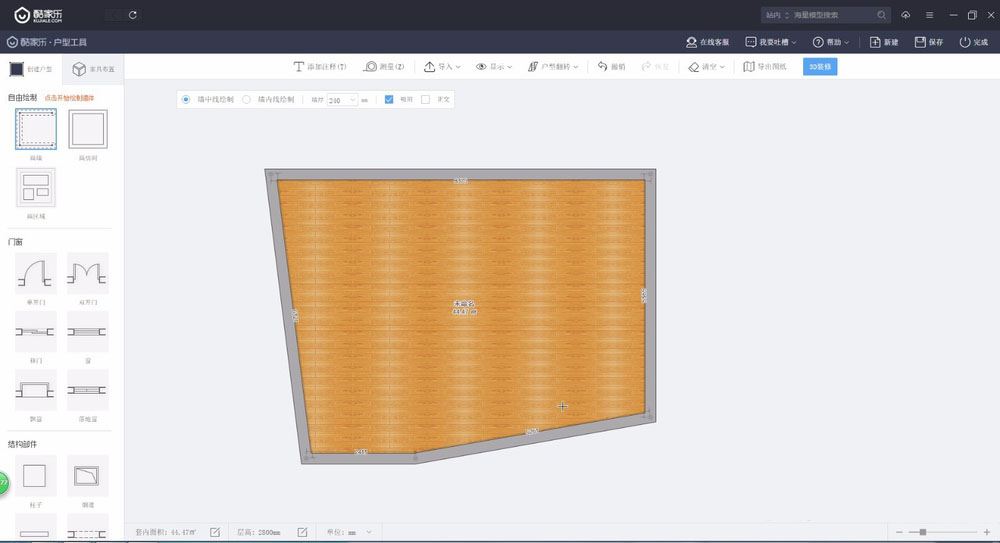Select wall centerline drawing (墙中线绘制) radio
1000x543 pixels.
point(186,100)
